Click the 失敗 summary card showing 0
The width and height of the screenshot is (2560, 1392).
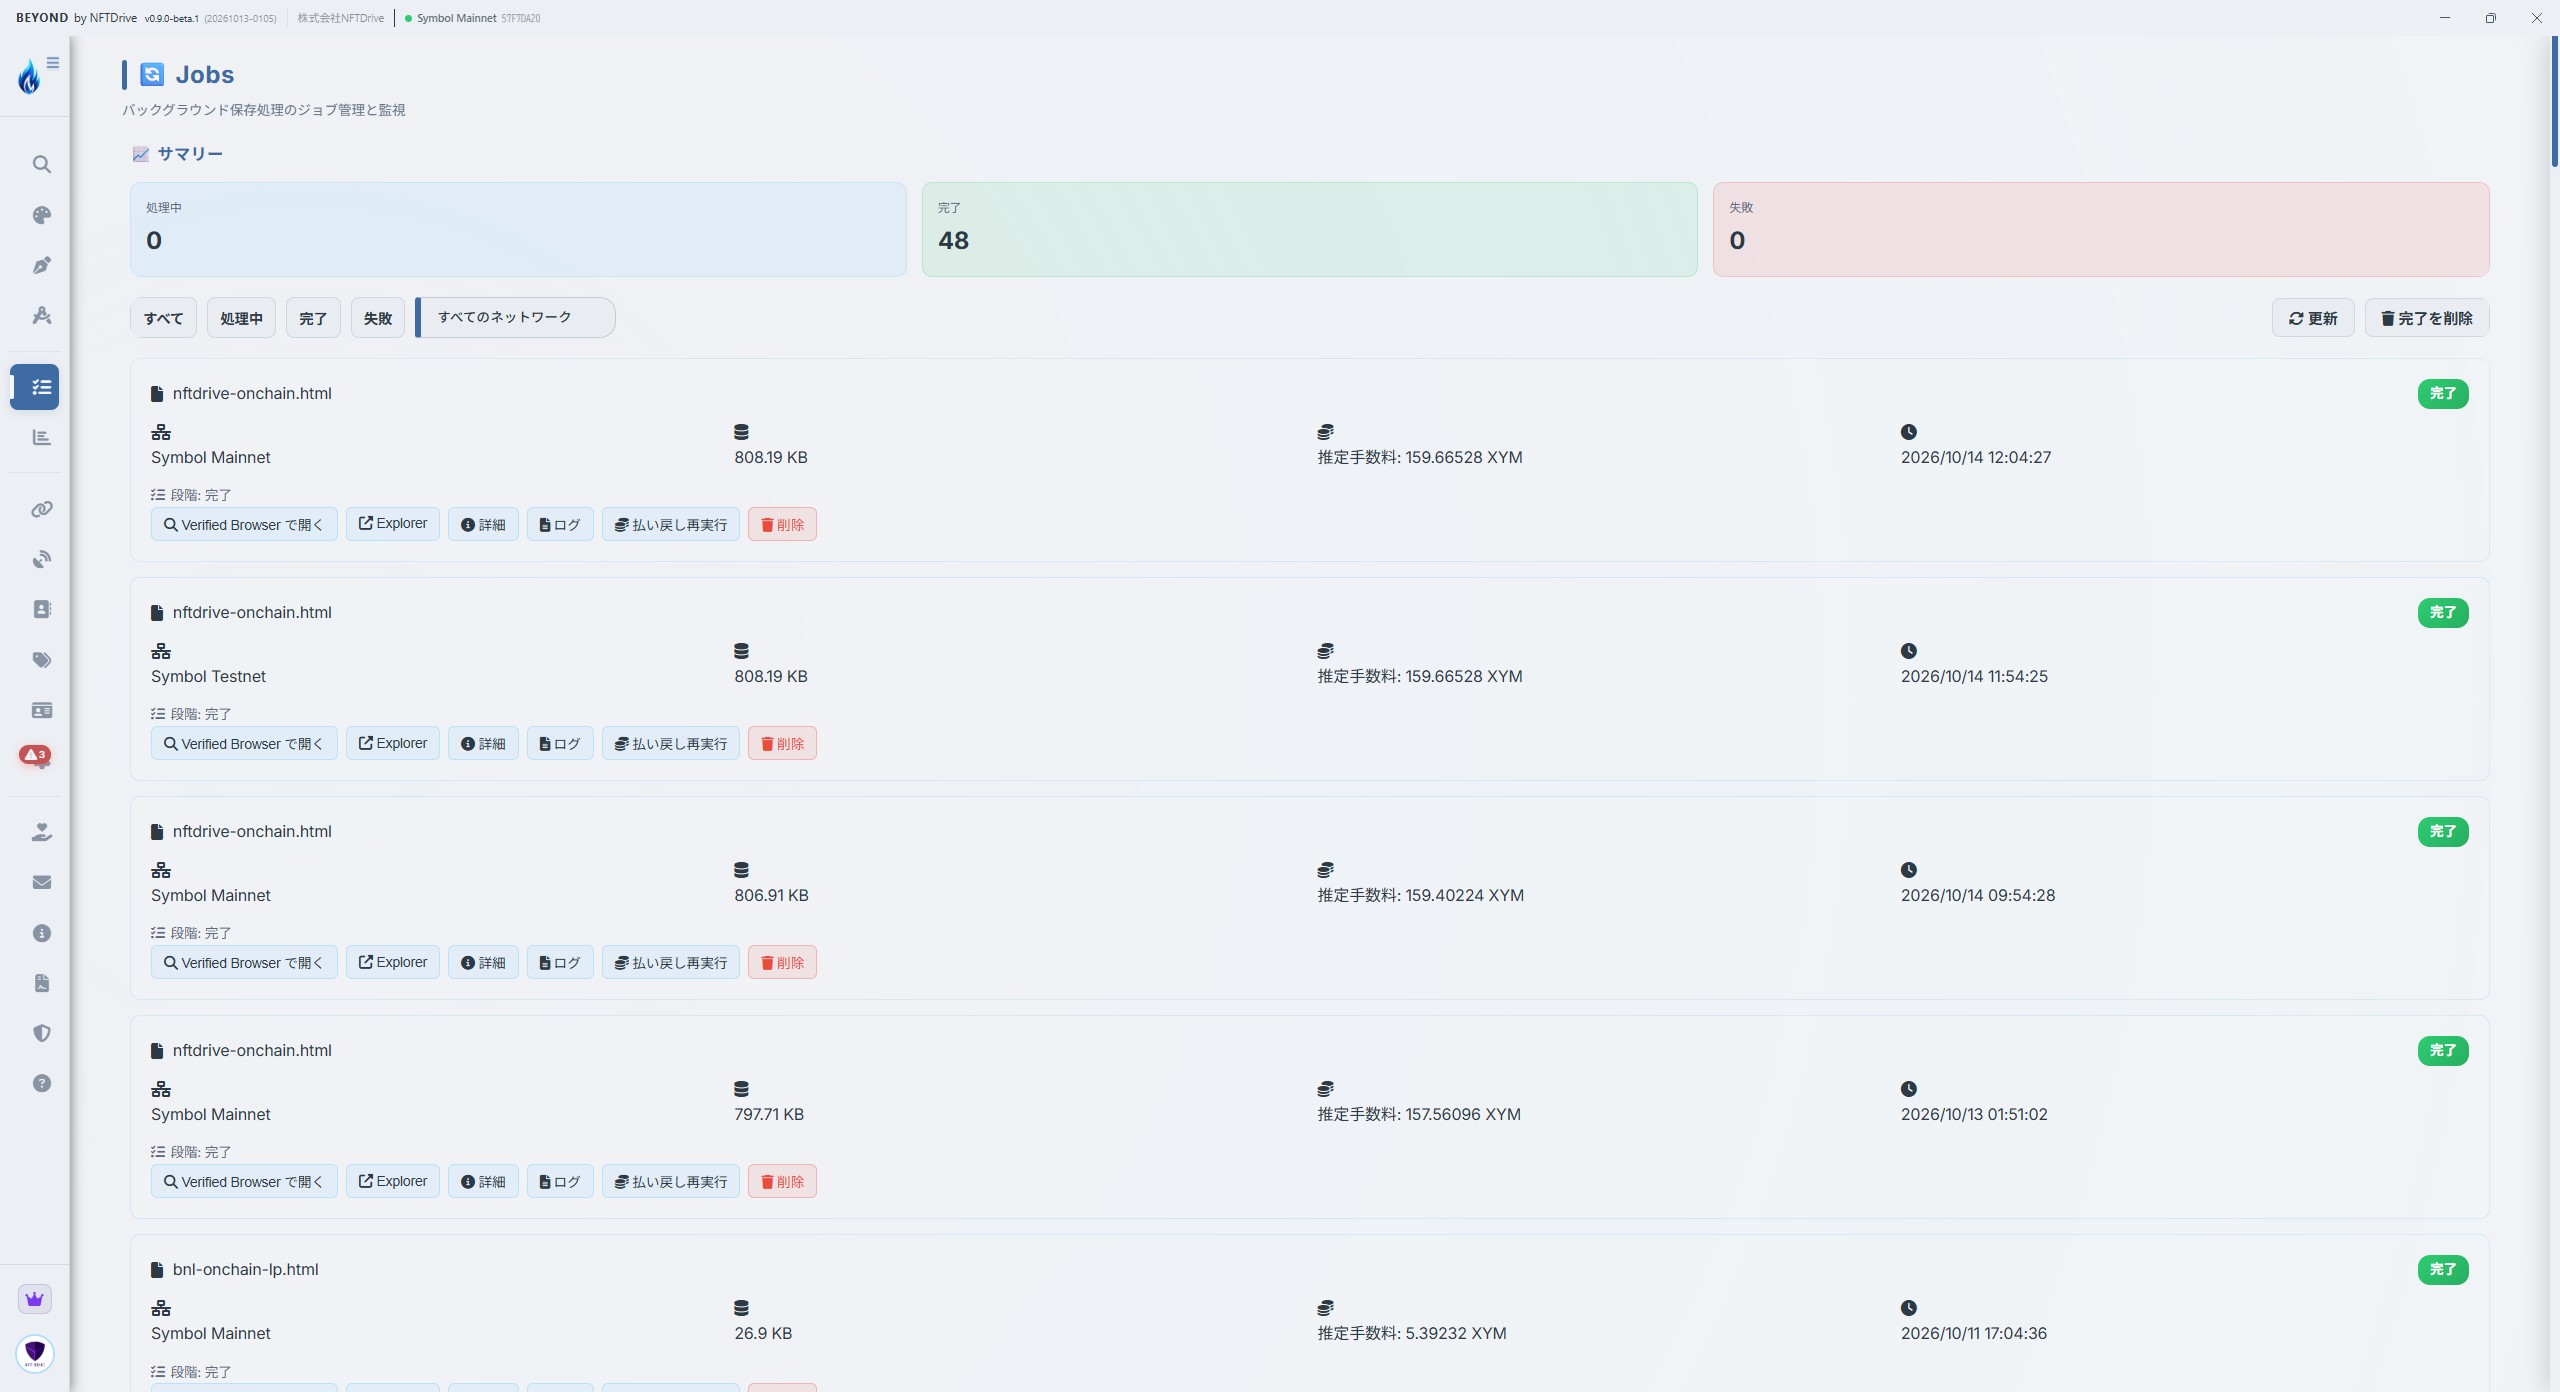2101,229
